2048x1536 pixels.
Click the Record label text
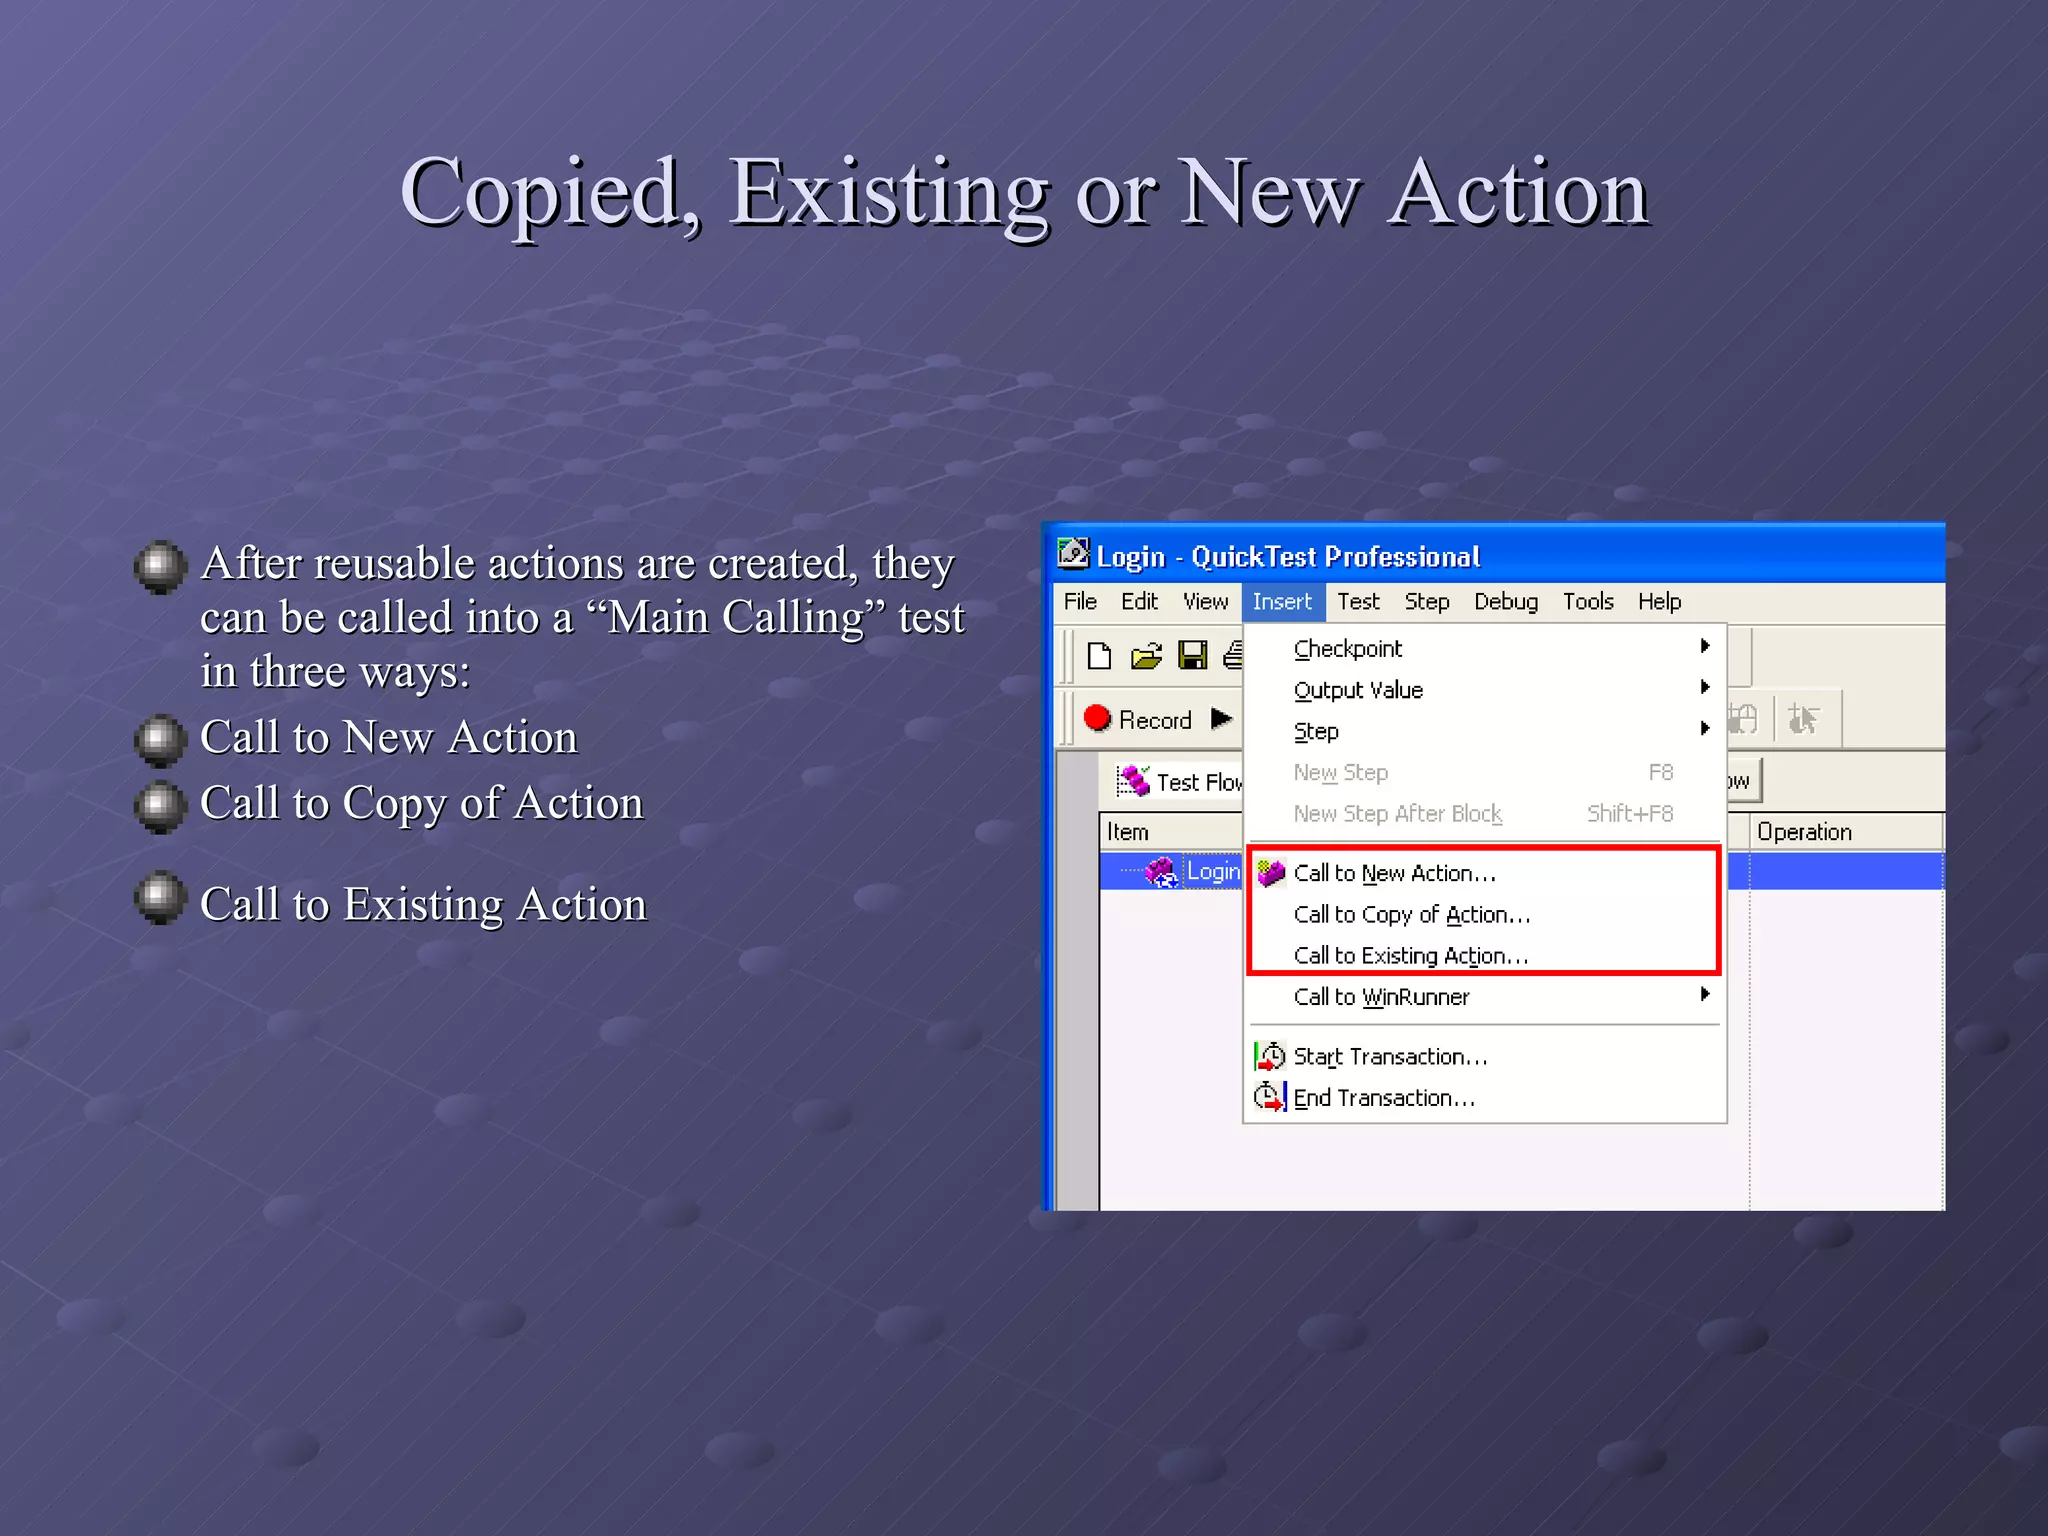[x=1155, y=720]
